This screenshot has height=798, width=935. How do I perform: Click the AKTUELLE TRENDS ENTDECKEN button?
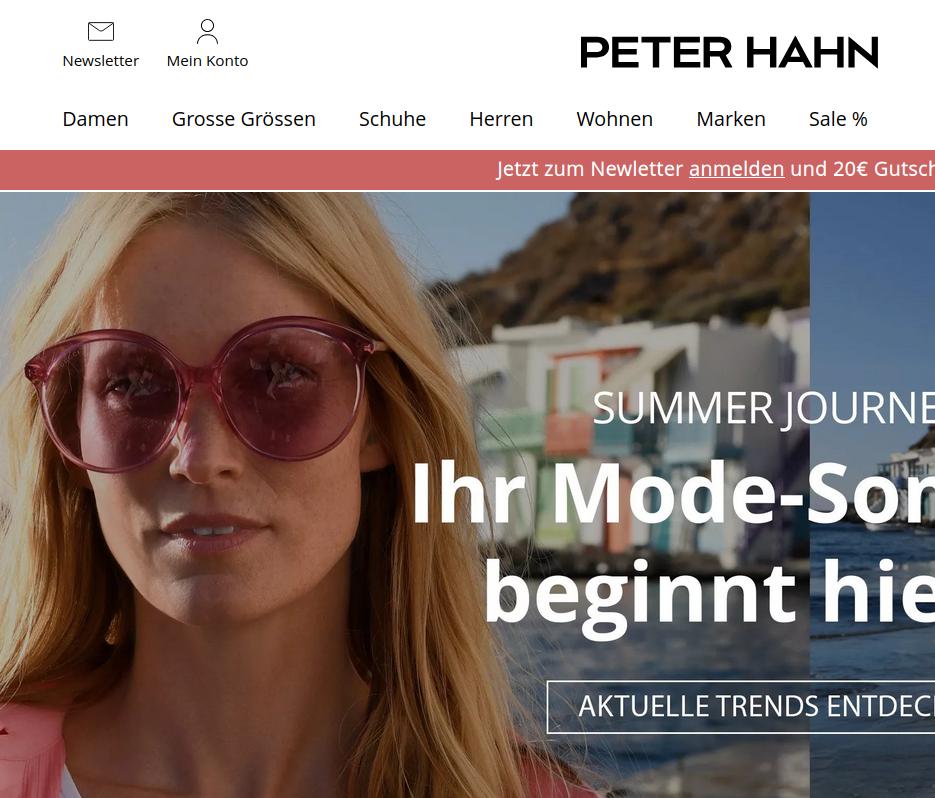coord(741,707)
